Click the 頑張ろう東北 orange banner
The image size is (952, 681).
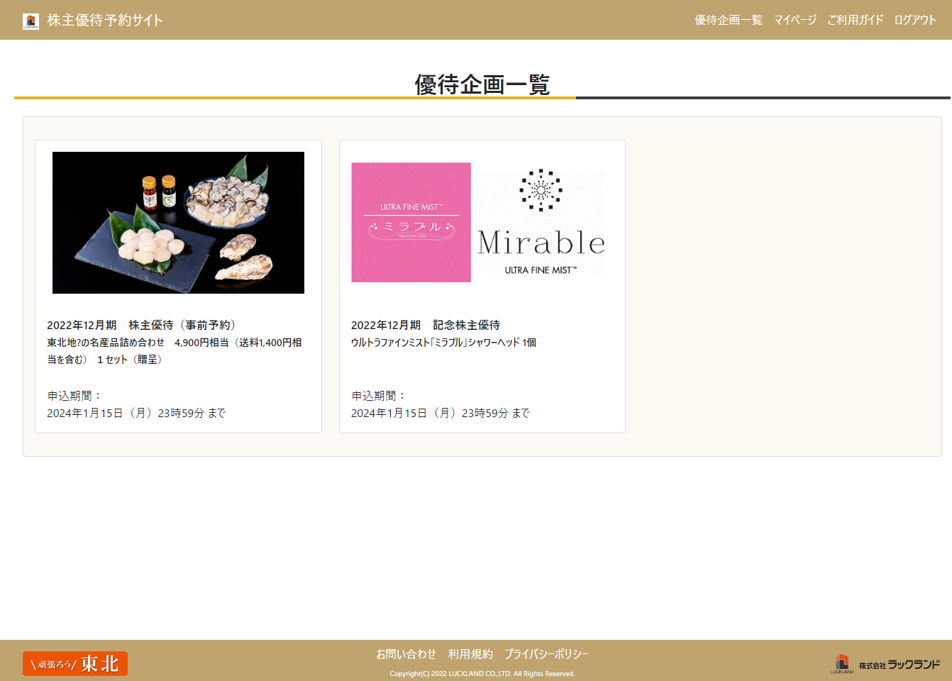click(x=75, y=663)
